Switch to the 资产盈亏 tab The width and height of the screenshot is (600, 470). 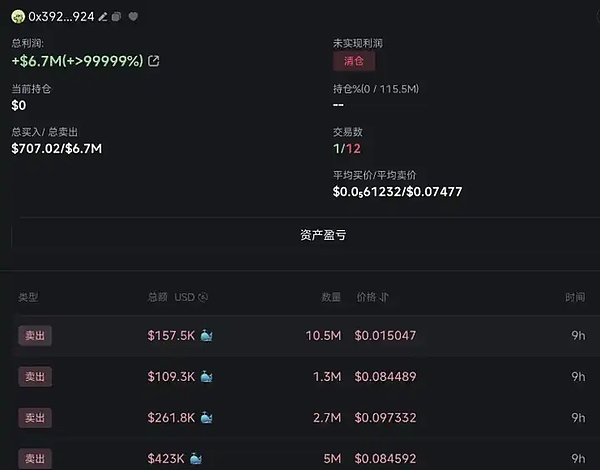tap(323, 235)
